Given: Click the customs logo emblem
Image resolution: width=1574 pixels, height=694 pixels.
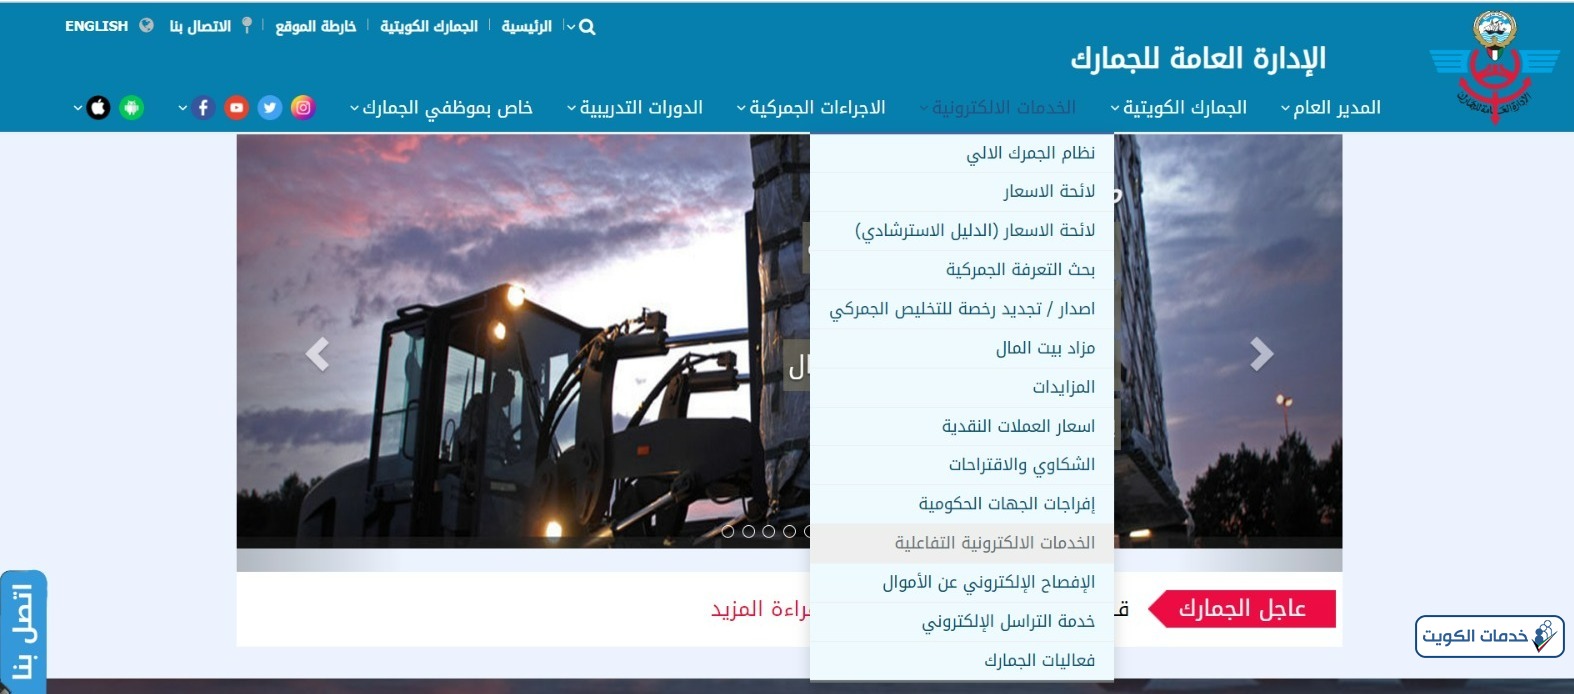Looking at the screenshot, I should [x=1494, y=66].
